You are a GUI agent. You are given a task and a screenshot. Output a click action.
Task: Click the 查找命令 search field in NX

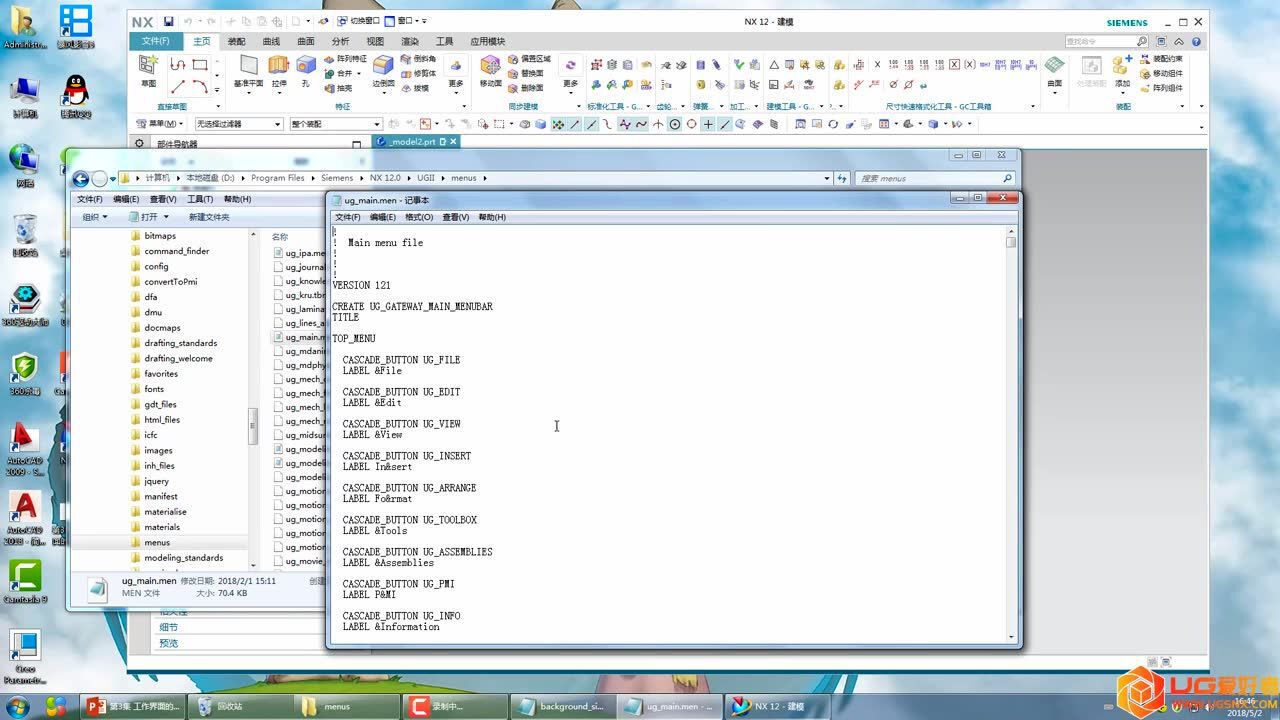point(1100,41)
